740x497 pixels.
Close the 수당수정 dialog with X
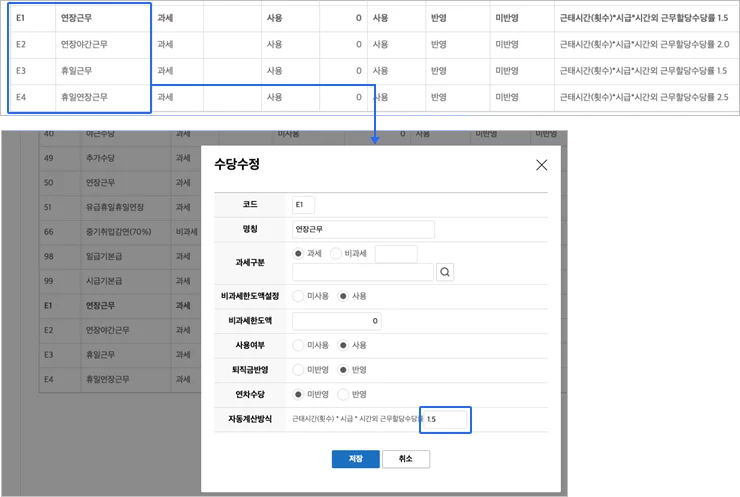click(x=541, y=165)
